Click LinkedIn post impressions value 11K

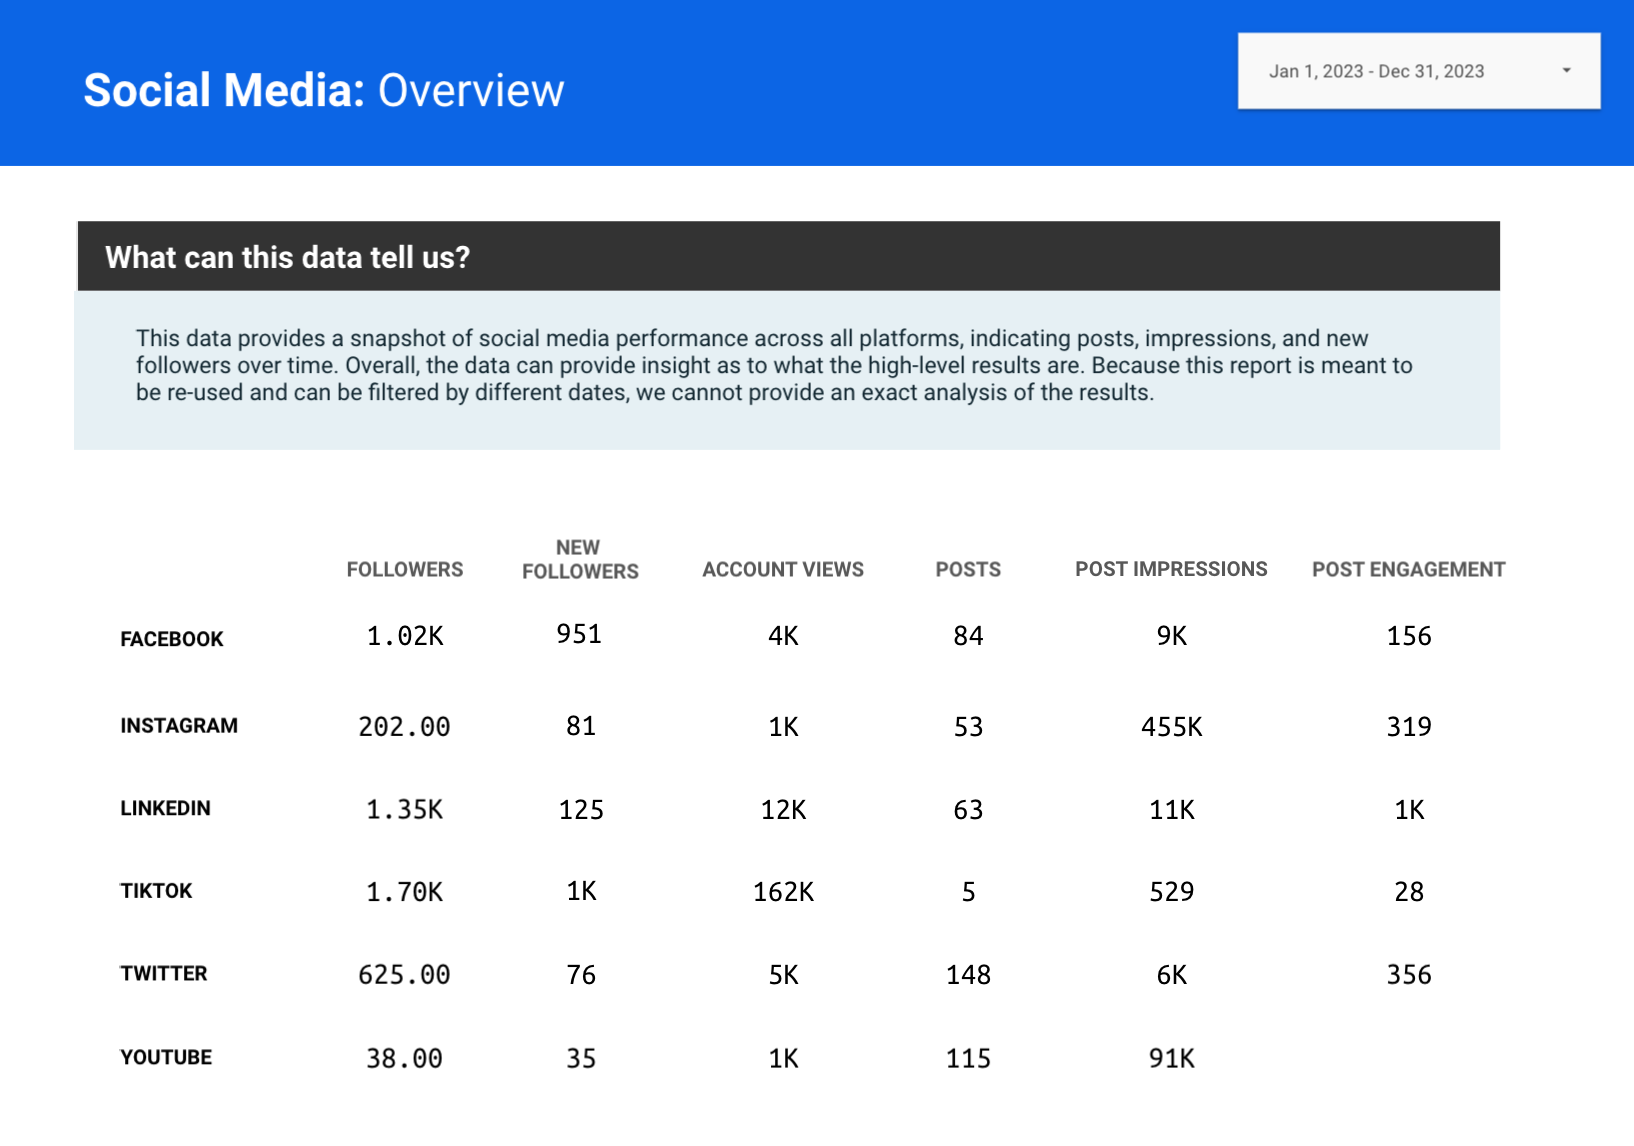click(x=1171, y=810)
